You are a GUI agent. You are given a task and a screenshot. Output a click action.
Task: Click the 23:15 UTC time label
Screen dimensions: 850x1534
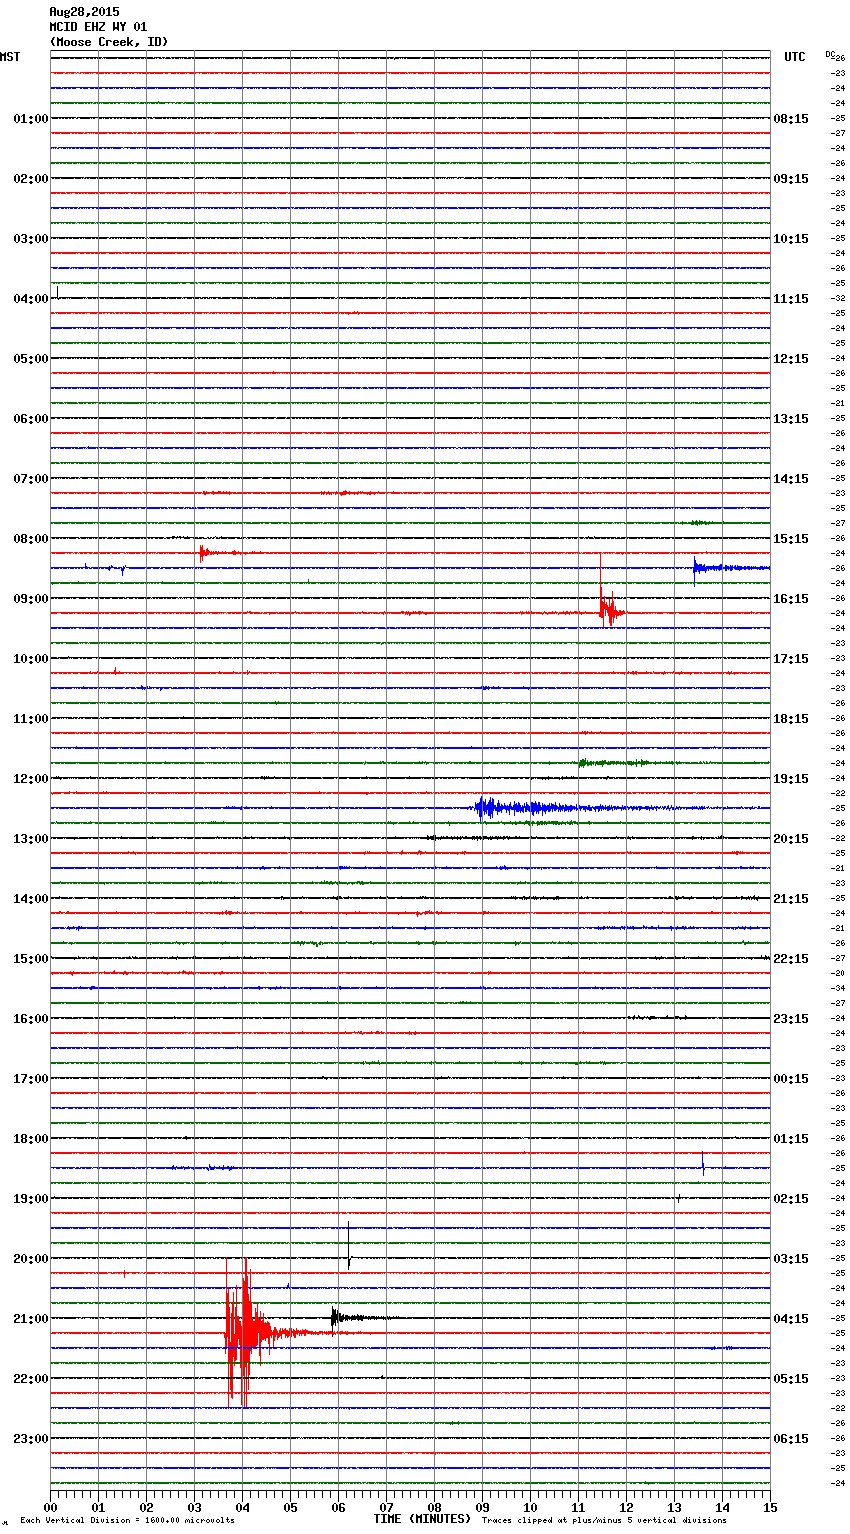pos(791,1019)
